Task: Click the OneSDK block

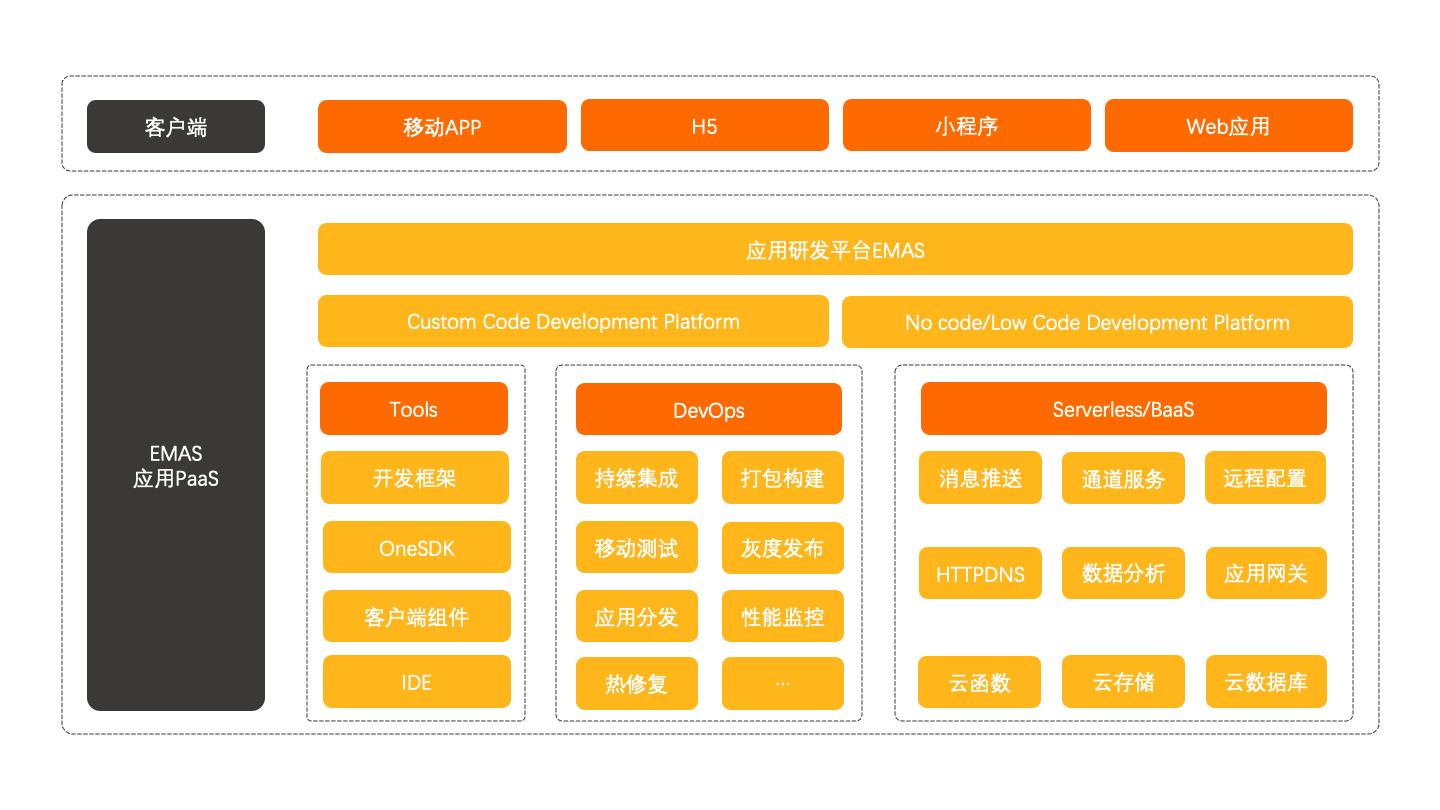Action: tap(416, 547)
